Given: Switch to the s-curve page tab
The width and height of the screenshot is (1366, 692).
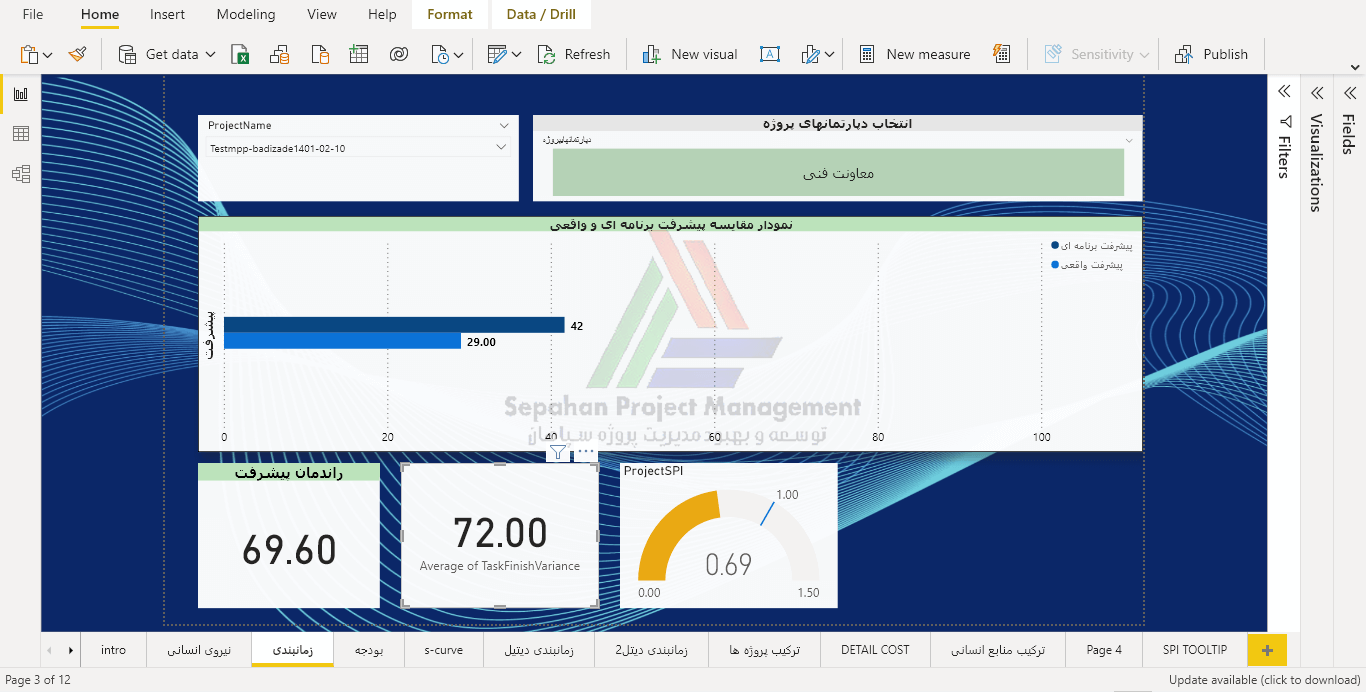Looking at the screenshot, I should click(443, 650).
